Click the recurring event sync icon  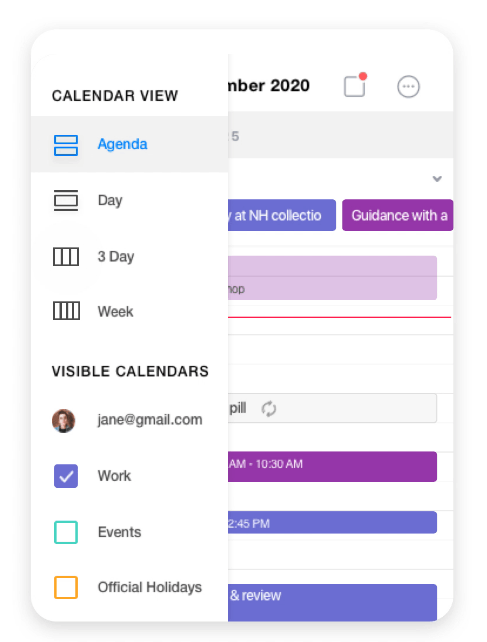(269, 409)
